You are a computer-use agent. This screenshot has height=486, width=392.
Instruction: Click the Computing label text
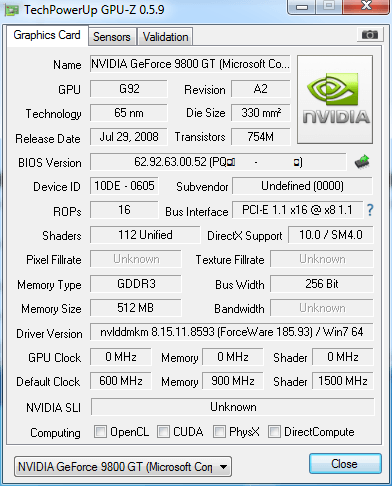(x=55, y=433)
